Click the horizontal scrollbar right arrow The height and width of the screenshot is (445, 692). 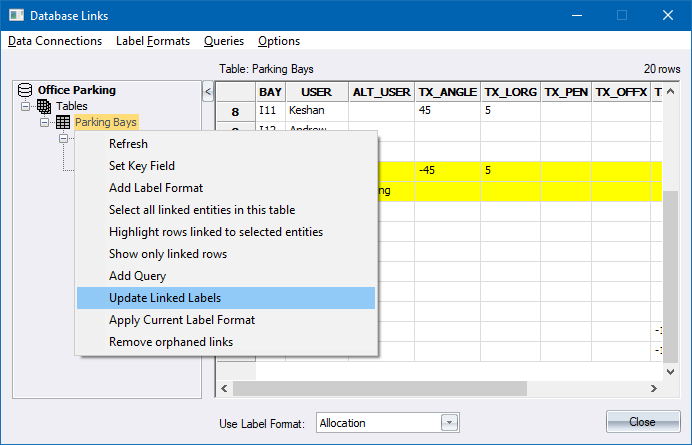654,388
